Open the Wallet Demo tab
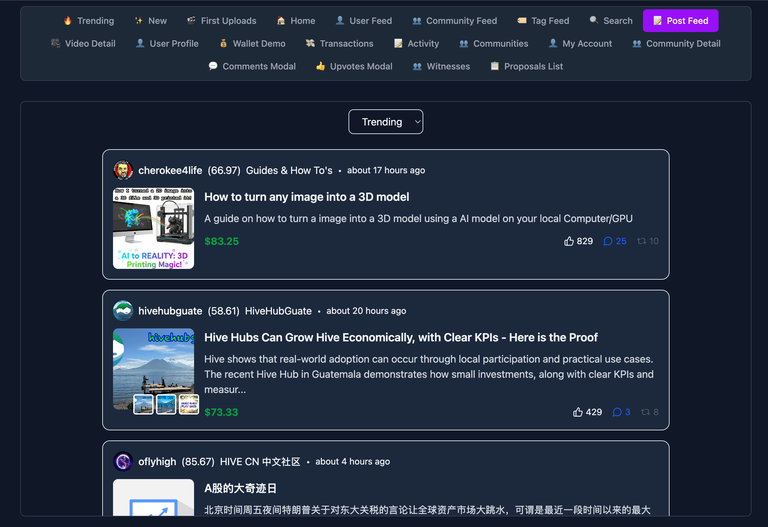The image size is (768, 527). tap(252, 44)
